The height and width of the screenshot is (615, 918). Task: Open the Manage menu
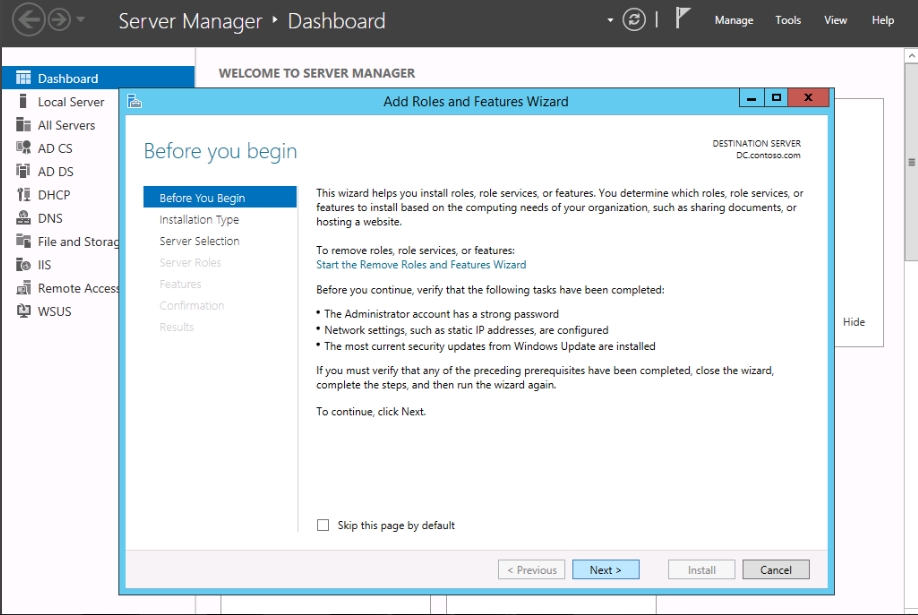(734, 20)
